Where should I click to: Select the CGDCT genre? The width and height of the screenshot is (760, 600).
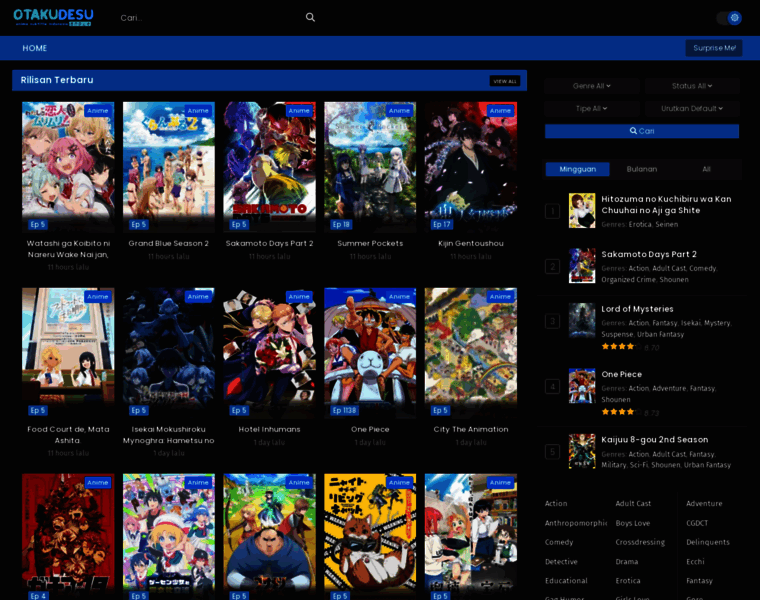[x=697, y=523]
